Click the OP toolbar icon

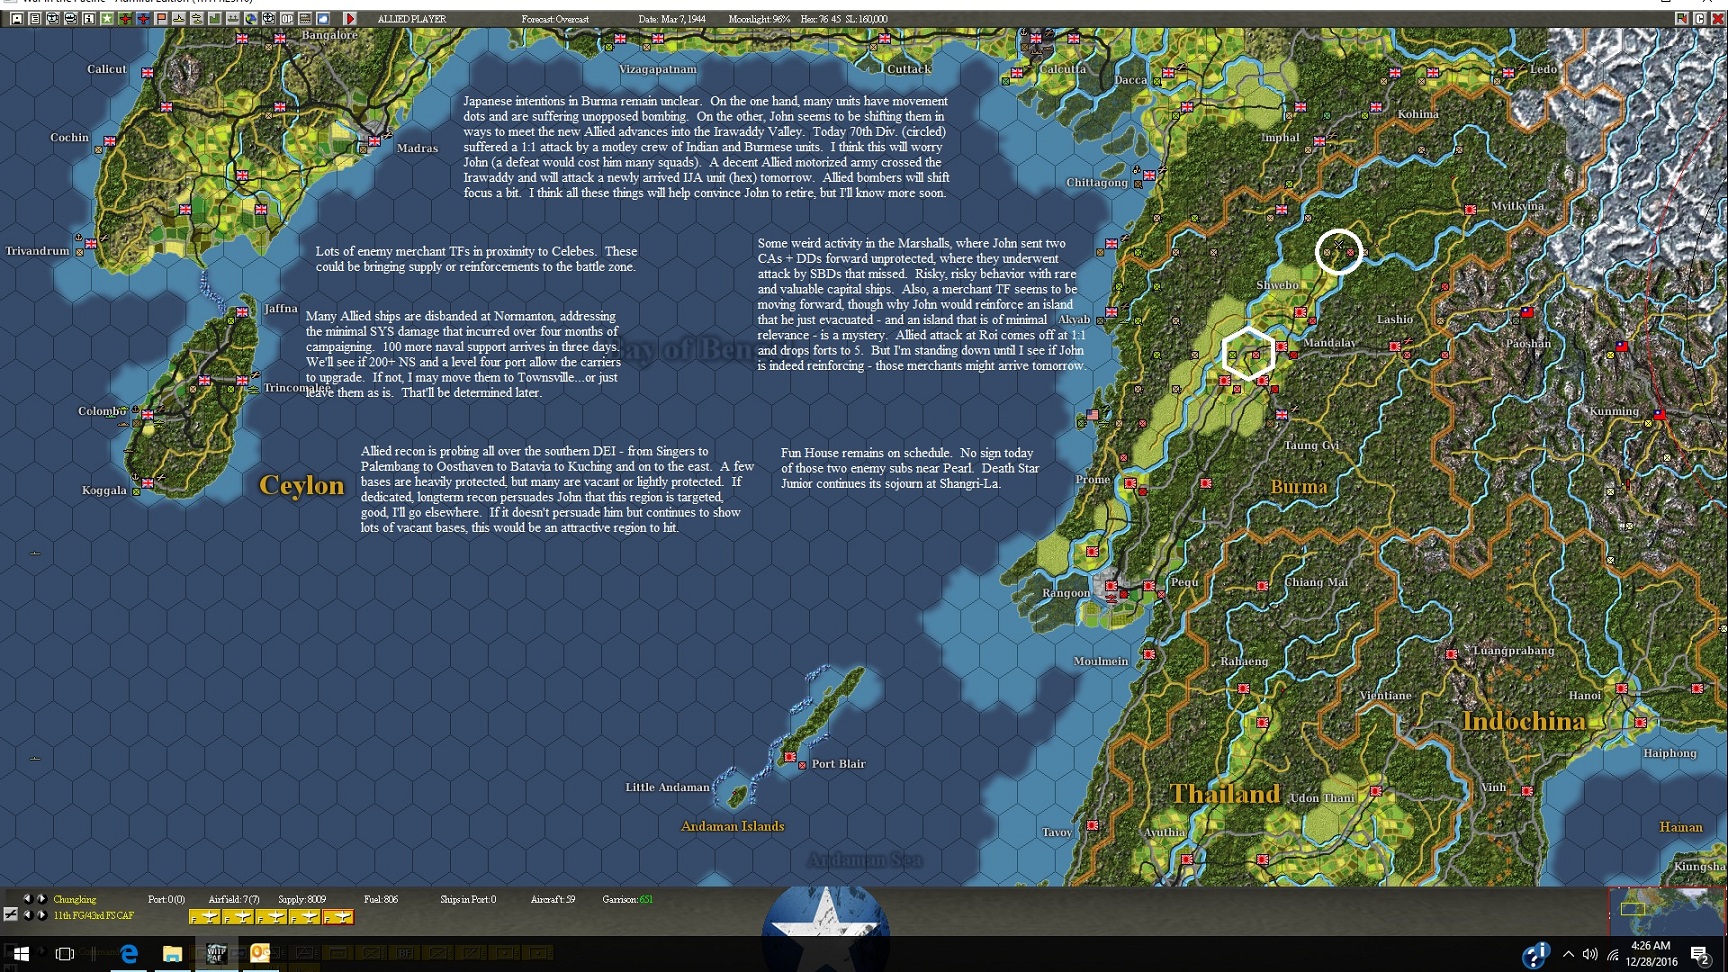click(x=287, y=19)
